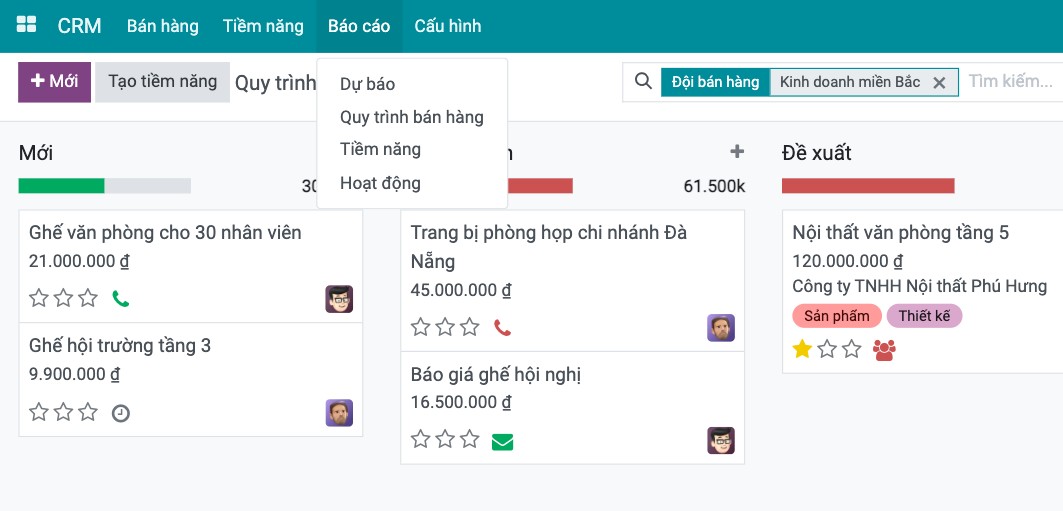Click the Đề xuất column header
Screen dimensions: 1063x511
pos(816,152)
